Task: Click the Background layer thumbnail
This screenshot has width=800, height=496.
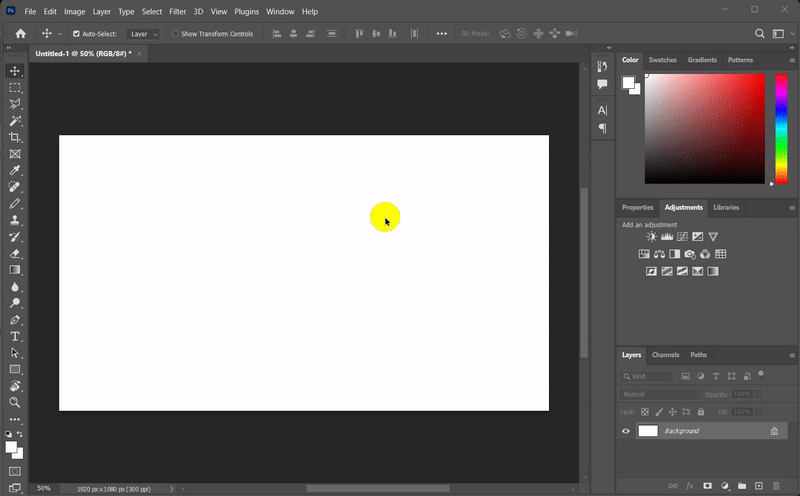Action: click(648, 431)
